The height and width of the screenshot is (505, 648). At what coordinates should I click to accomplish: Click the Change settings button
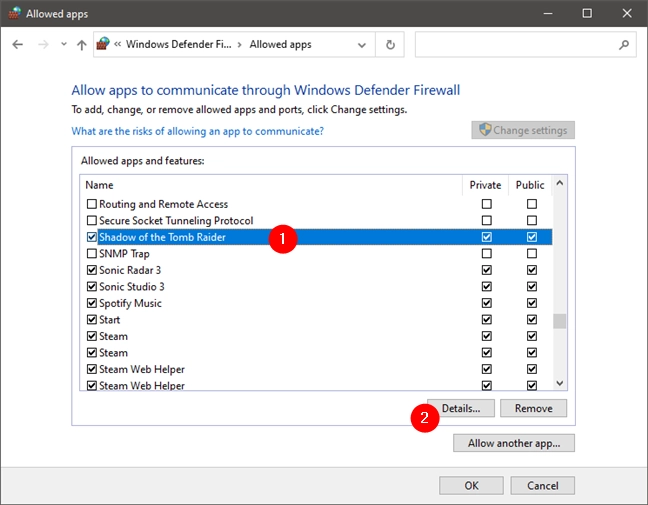click(523, 130)
